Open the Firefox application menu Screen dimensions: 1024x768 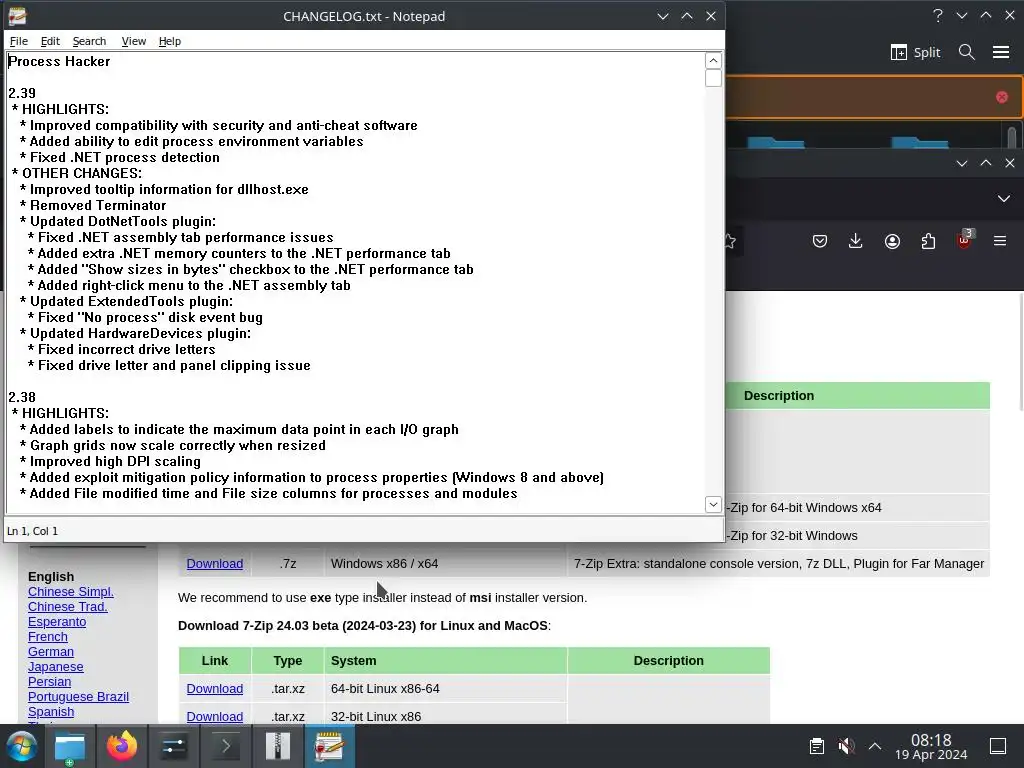1000,241
